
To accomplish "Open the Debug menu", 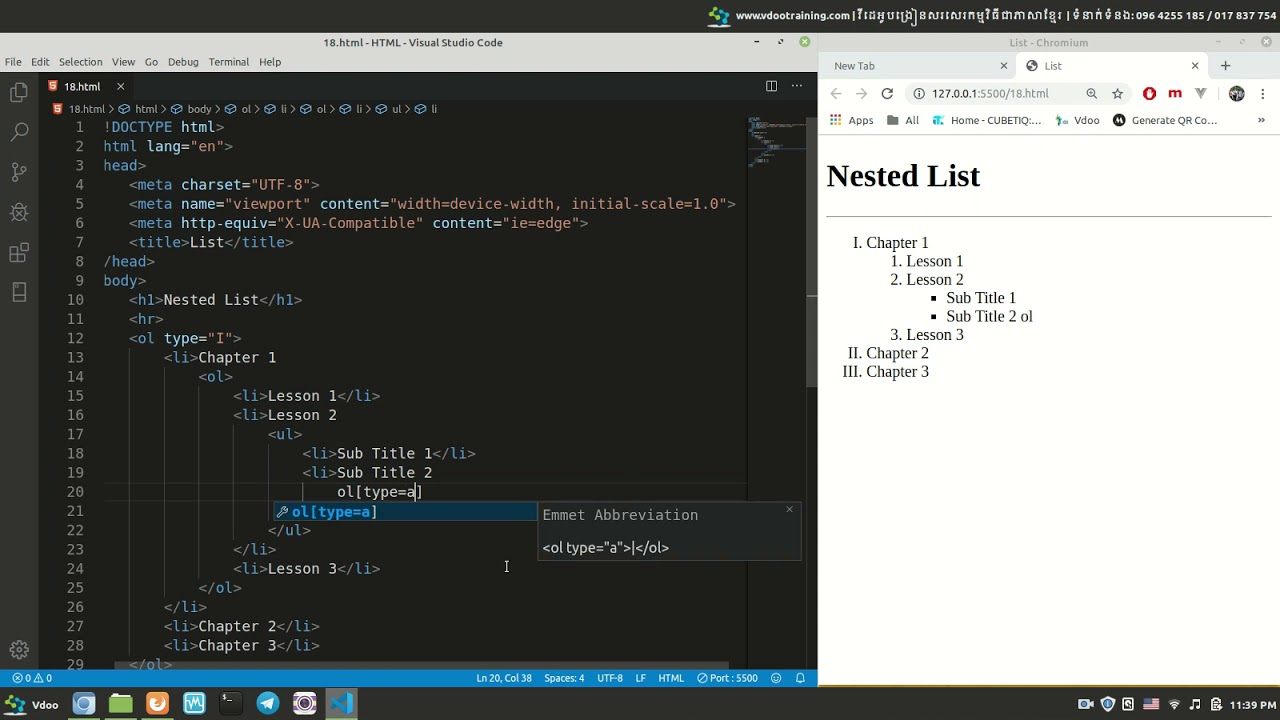I will [x=183, y=62].
